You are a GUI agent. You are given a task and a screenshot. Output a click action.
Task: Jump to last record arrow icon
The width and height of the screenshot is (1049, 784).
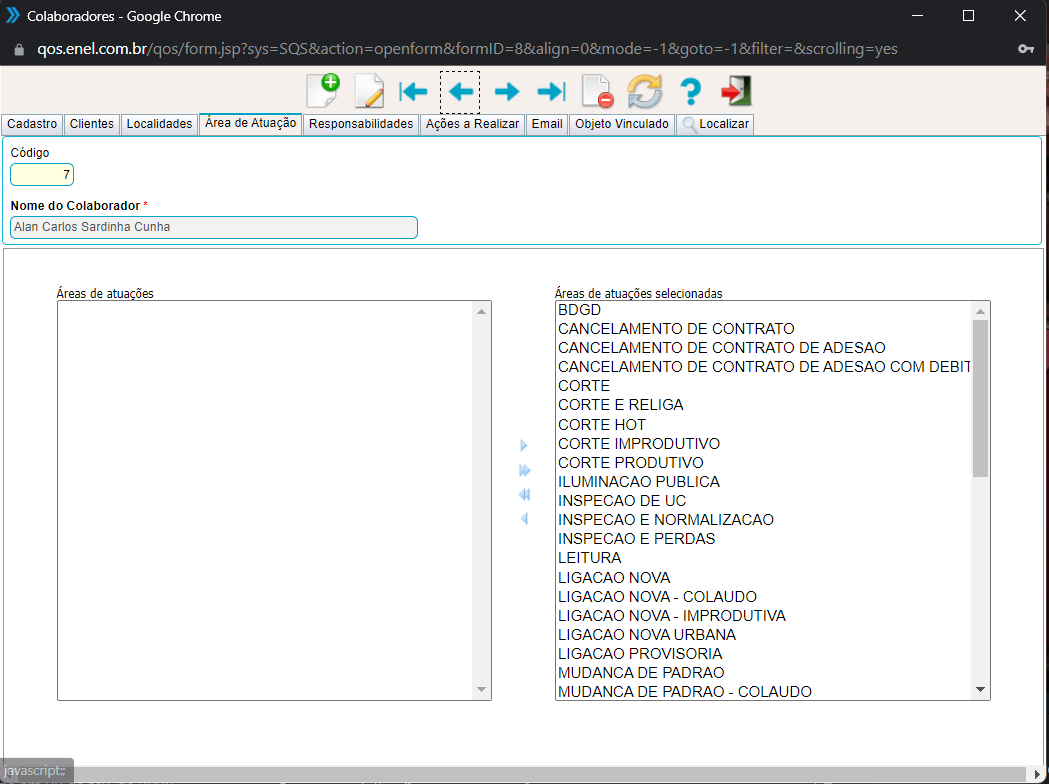(551, 92)
